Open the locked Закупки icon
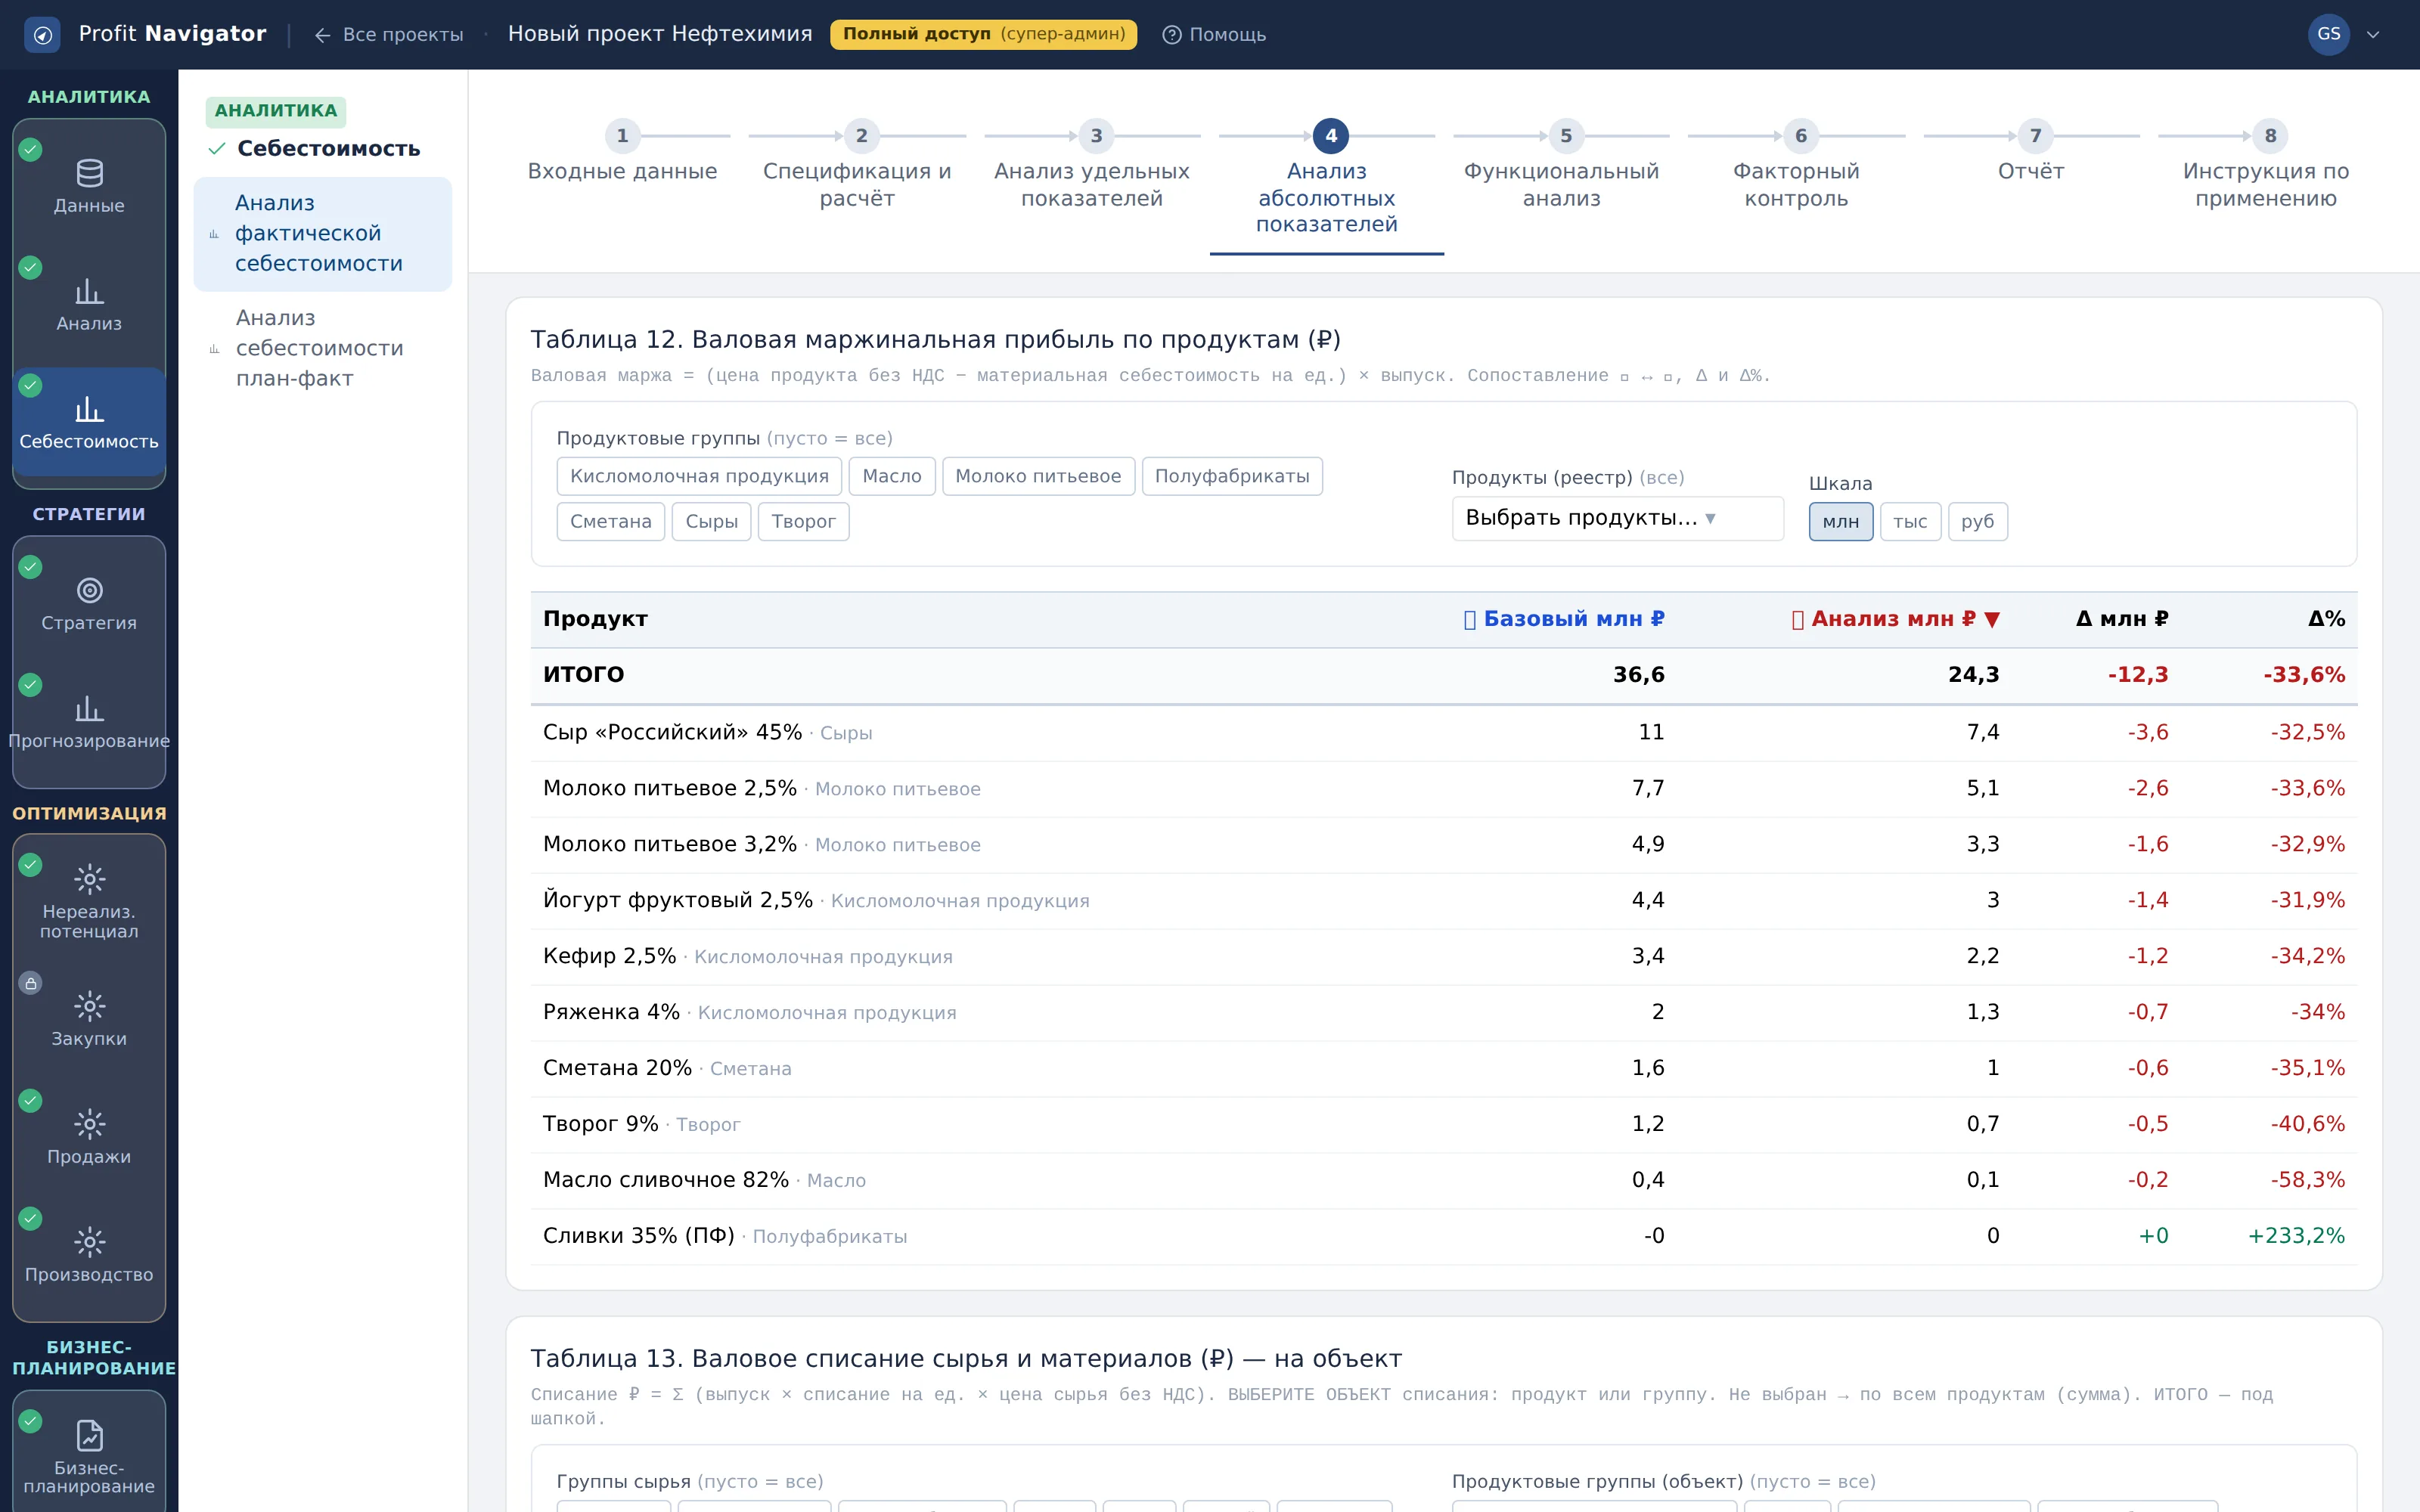 coord(89,1006)
